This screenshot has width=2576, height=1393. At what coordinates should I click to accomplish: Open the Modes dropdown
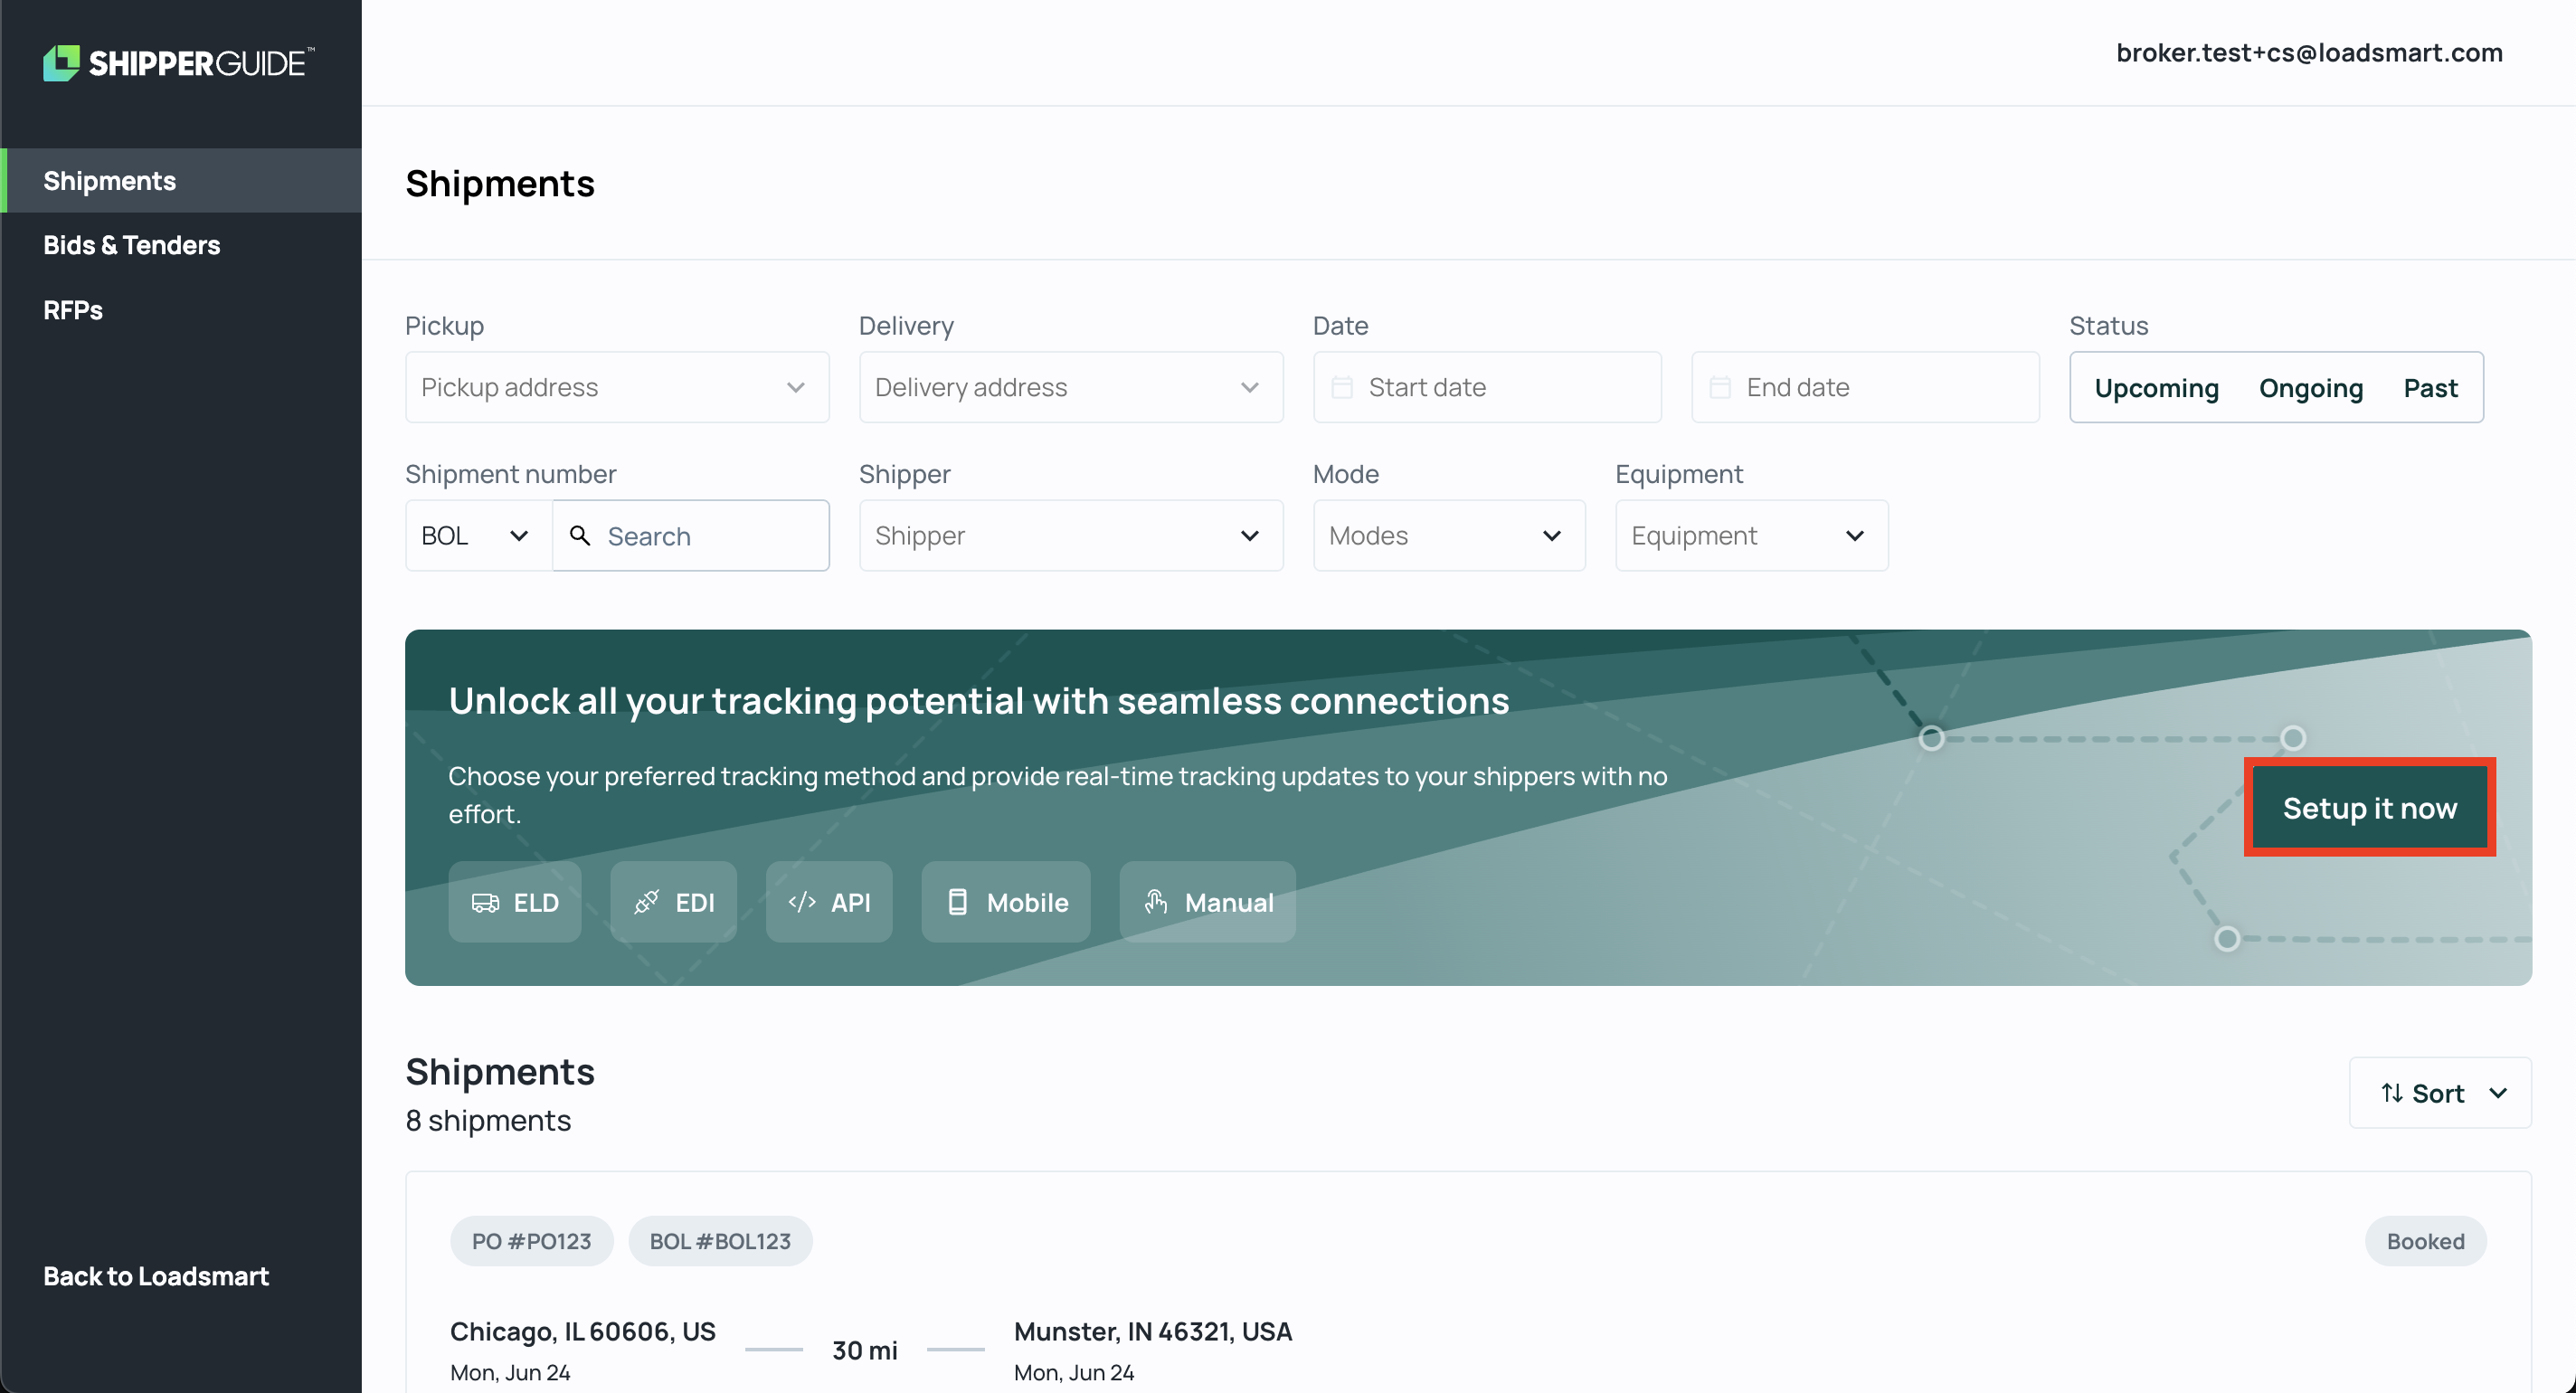pos(1448,535)
